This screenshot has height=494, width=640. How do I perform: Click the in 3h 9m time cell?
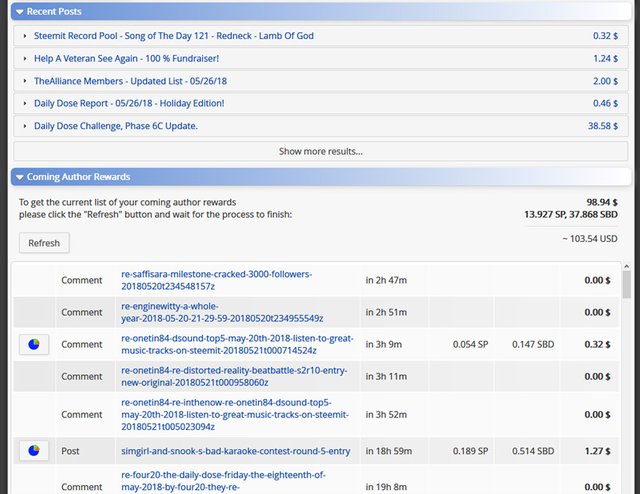(384, 345)
